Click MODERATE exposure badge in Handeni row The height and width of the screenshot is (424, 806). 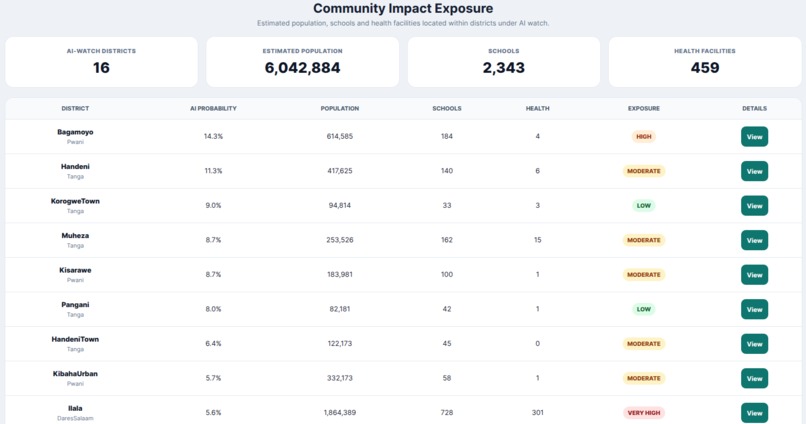pyautogui.click(x=644, y=171)
